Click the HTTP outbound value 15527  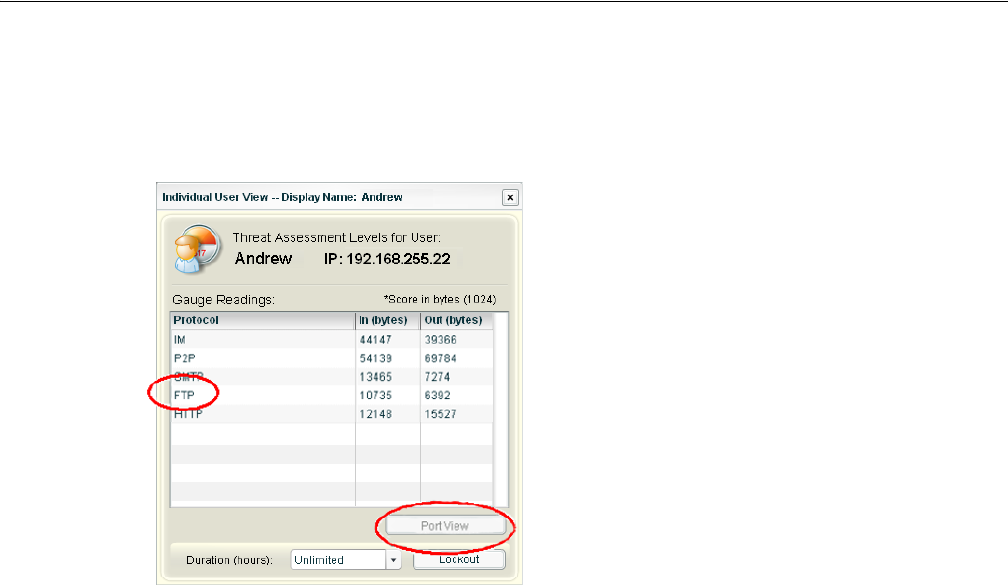point(444,415)
